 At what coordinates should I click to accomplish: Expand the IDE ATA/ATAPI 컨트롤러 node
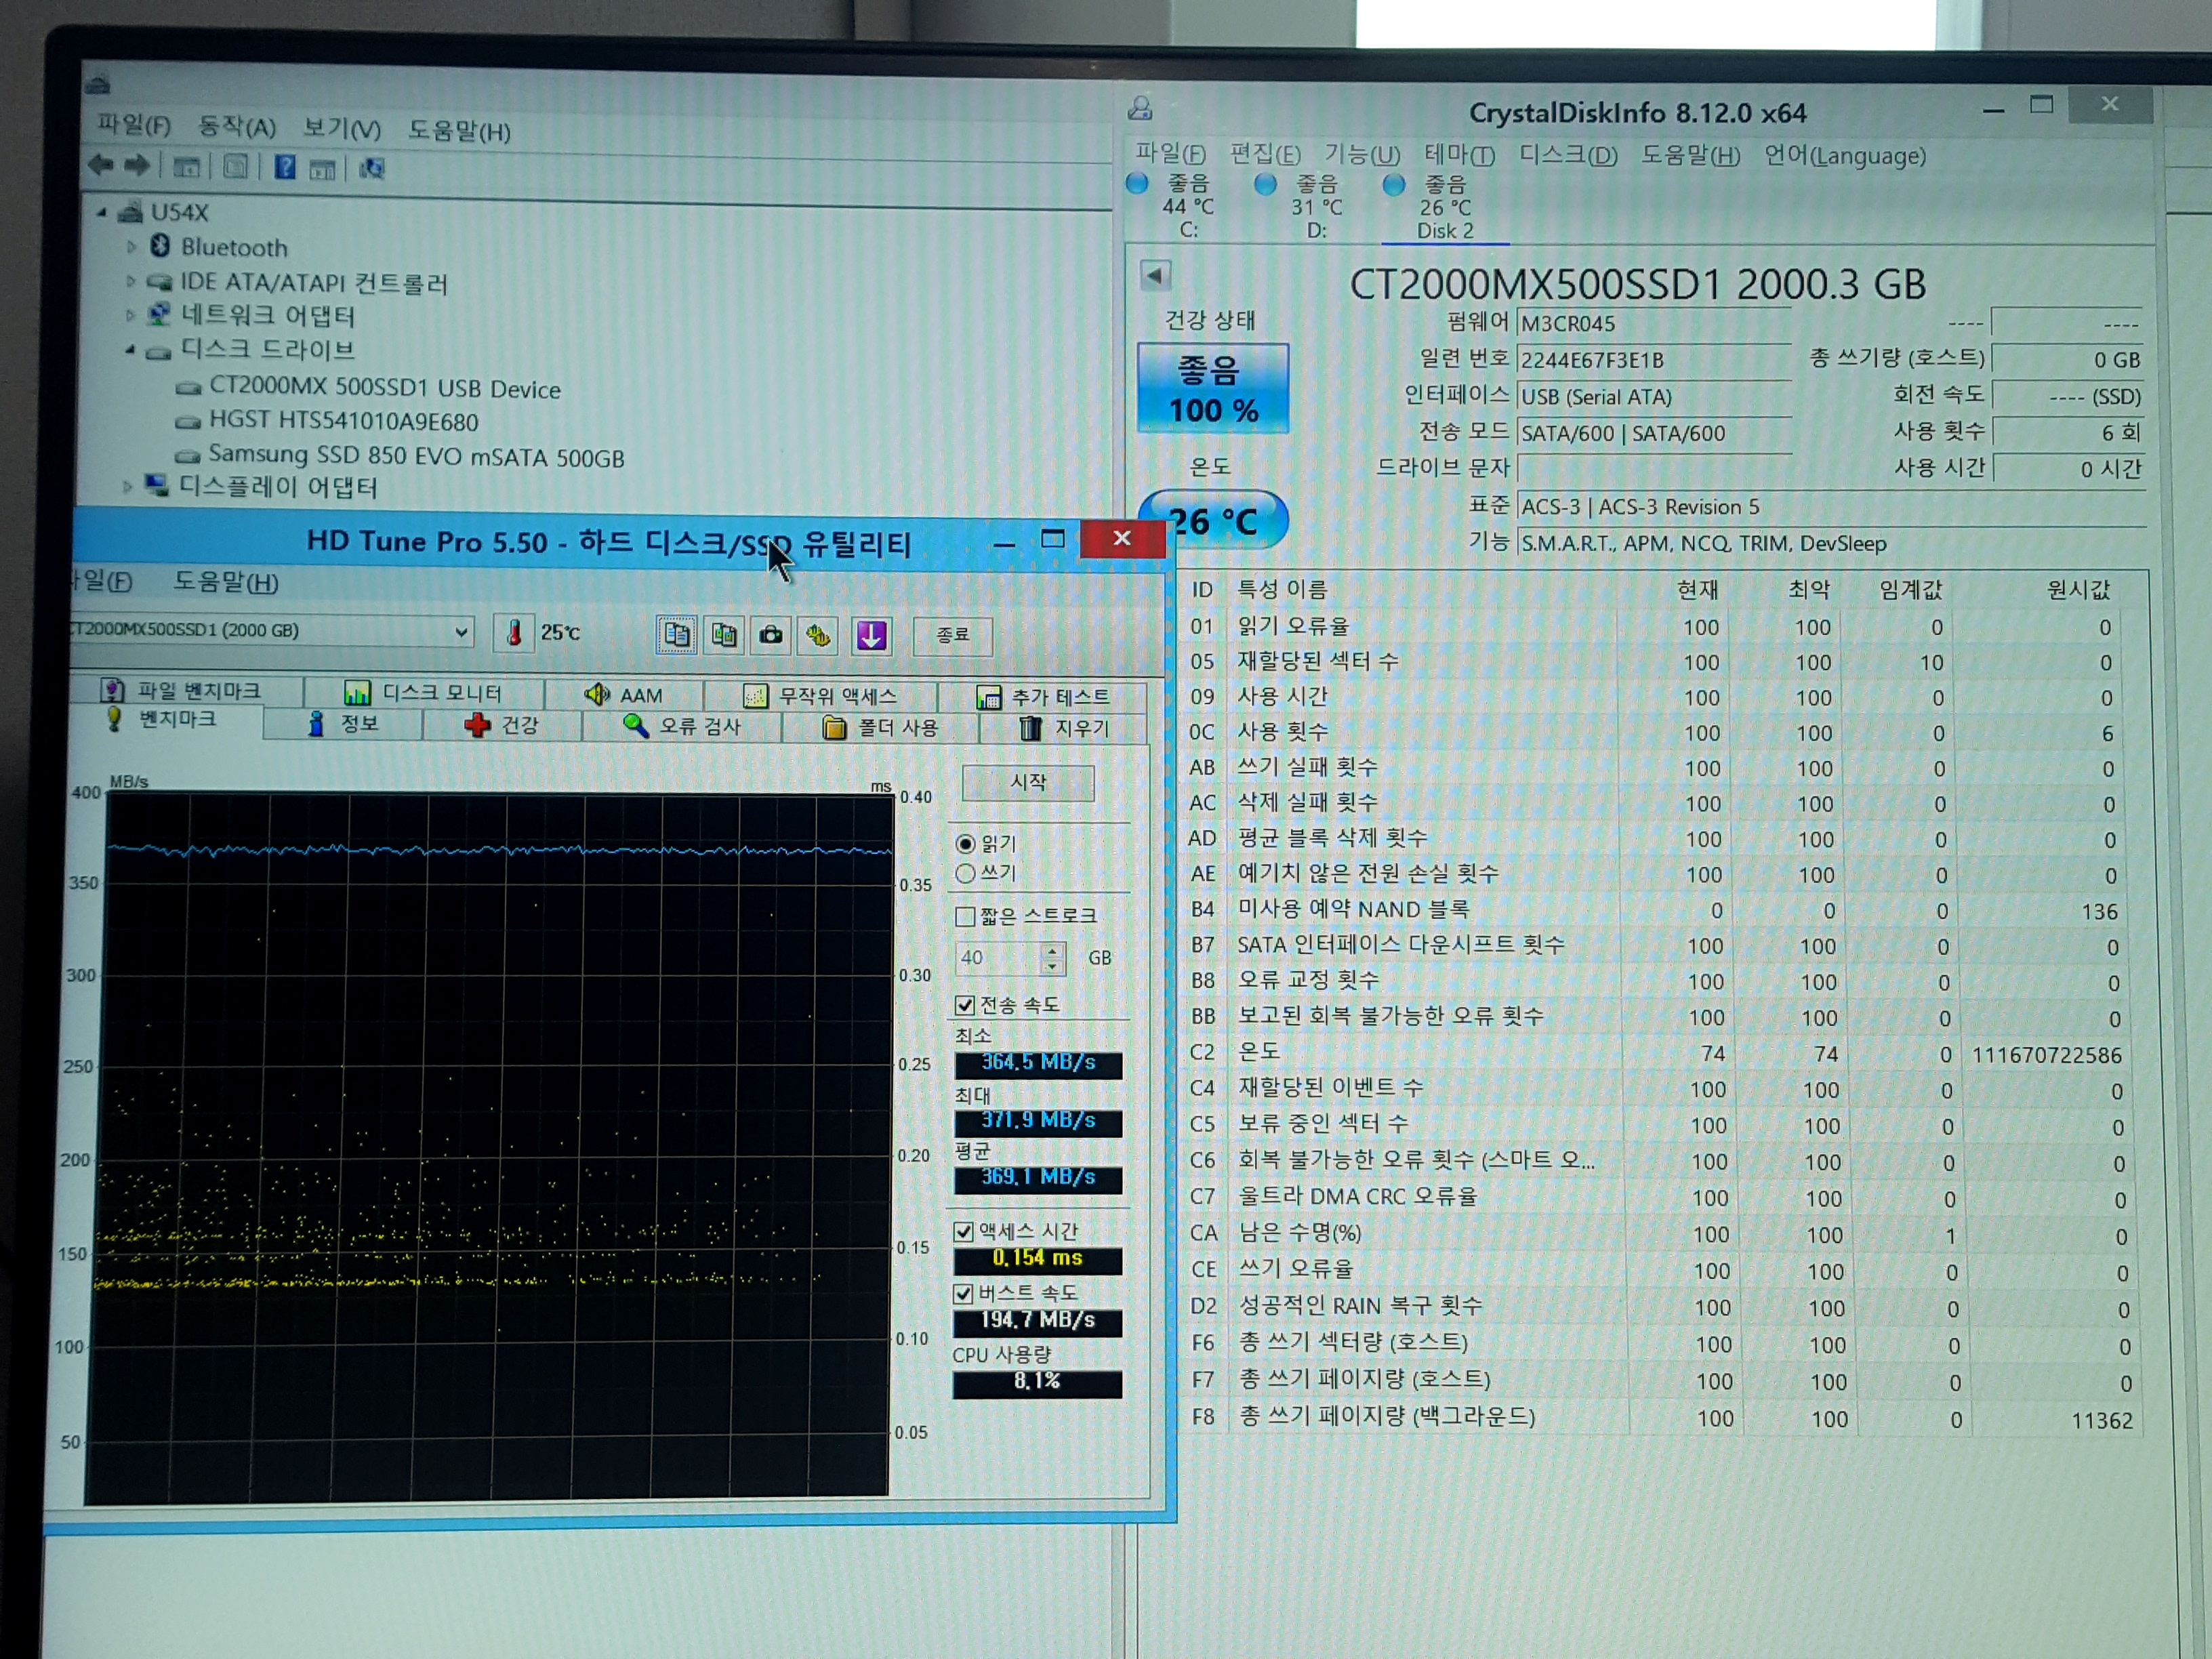(x=131, y=282)
